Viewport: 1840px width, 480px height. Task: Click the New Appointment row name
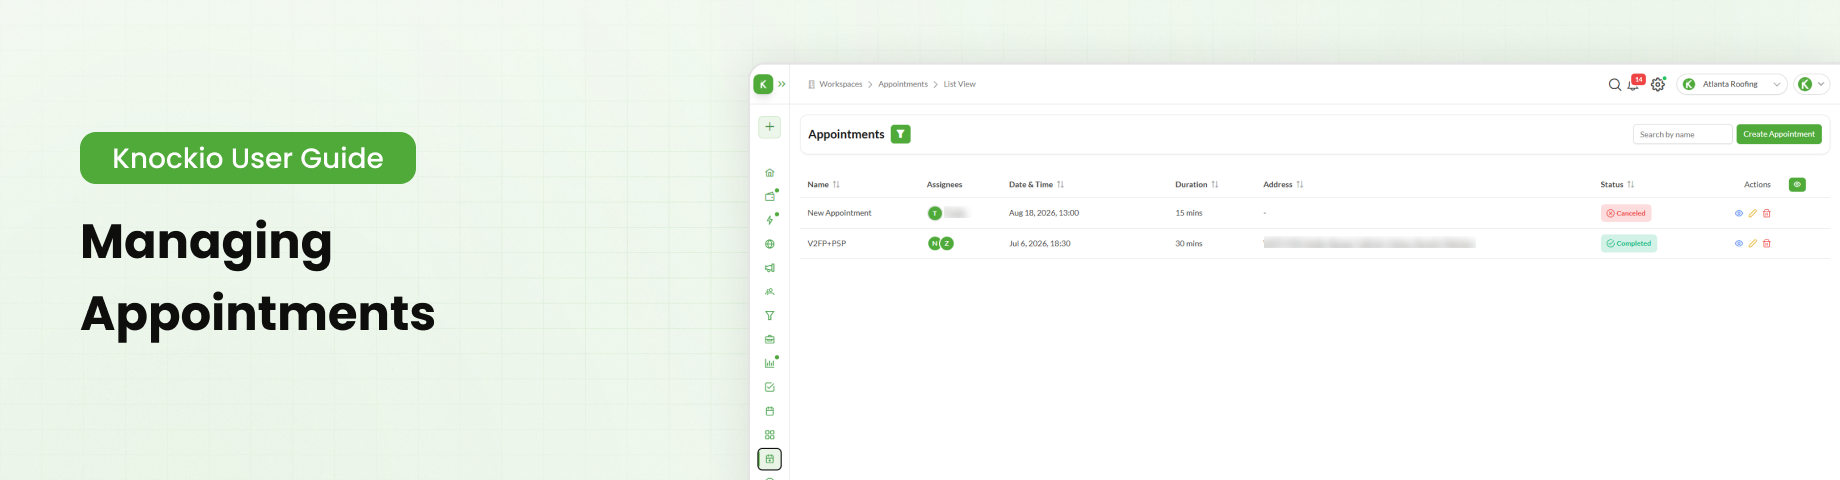pos(839,213)
